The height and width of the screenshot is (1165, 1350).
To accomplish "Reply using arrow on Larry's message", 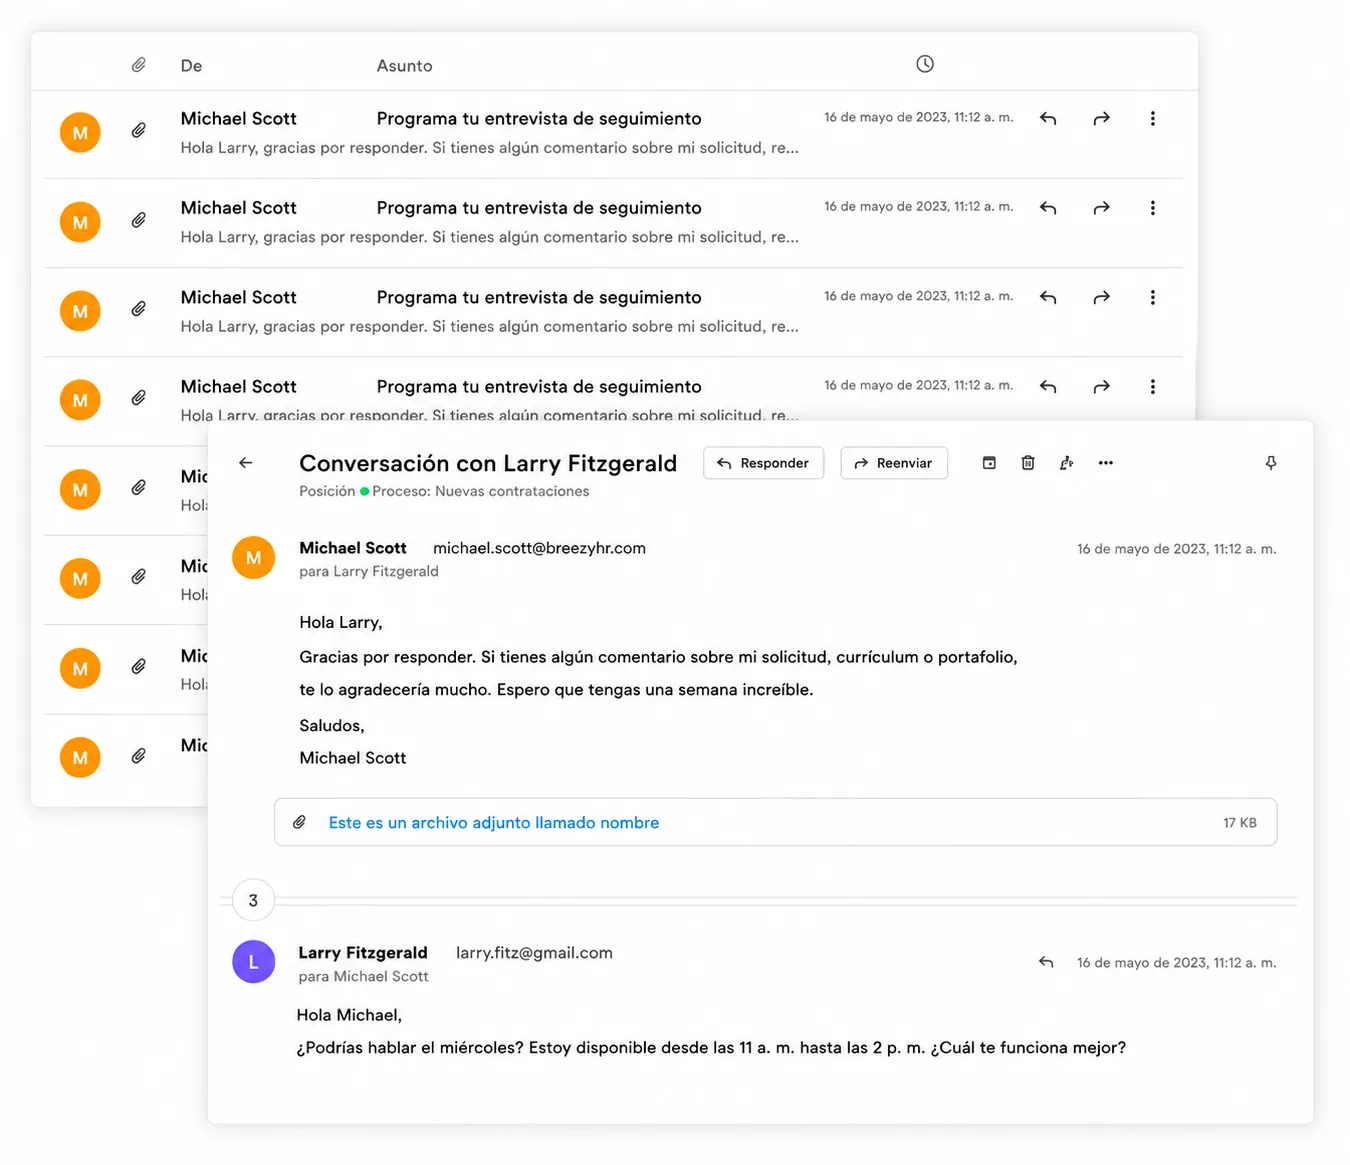I will pyautogui.click(x=1046, y=962).
